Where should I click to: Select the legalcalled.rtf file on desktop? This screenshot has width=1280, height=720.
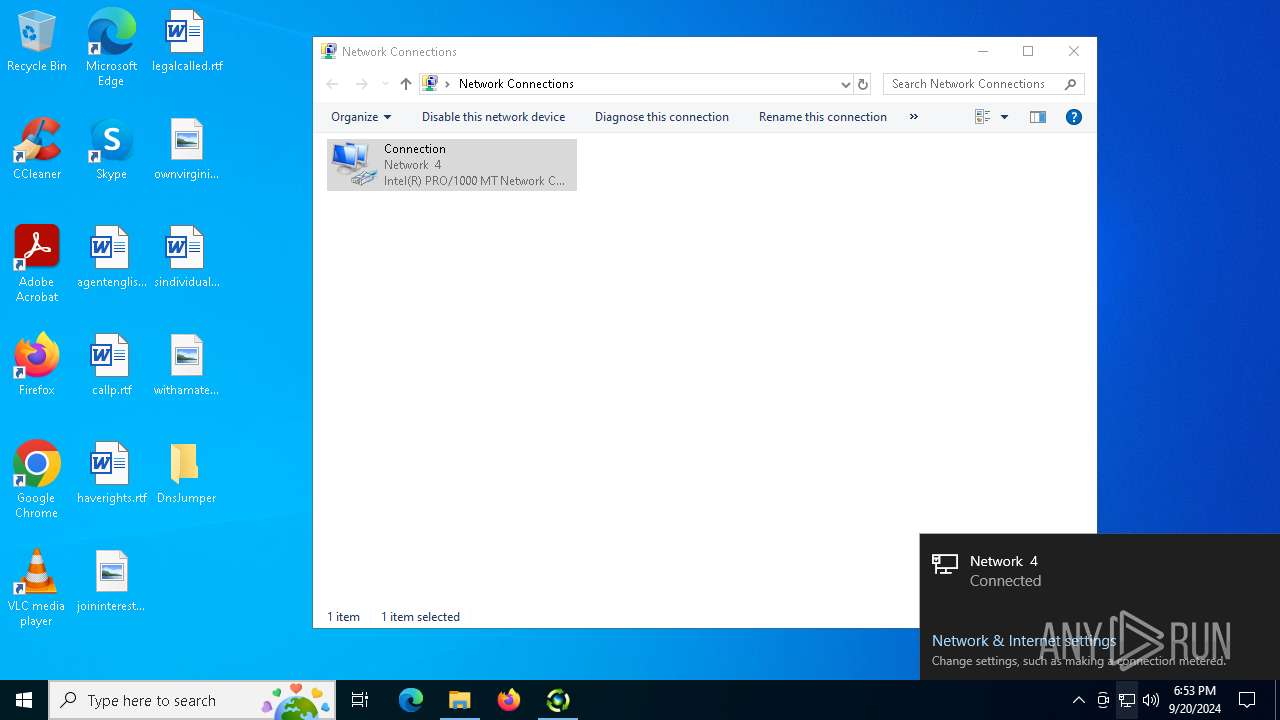[186, 41]
